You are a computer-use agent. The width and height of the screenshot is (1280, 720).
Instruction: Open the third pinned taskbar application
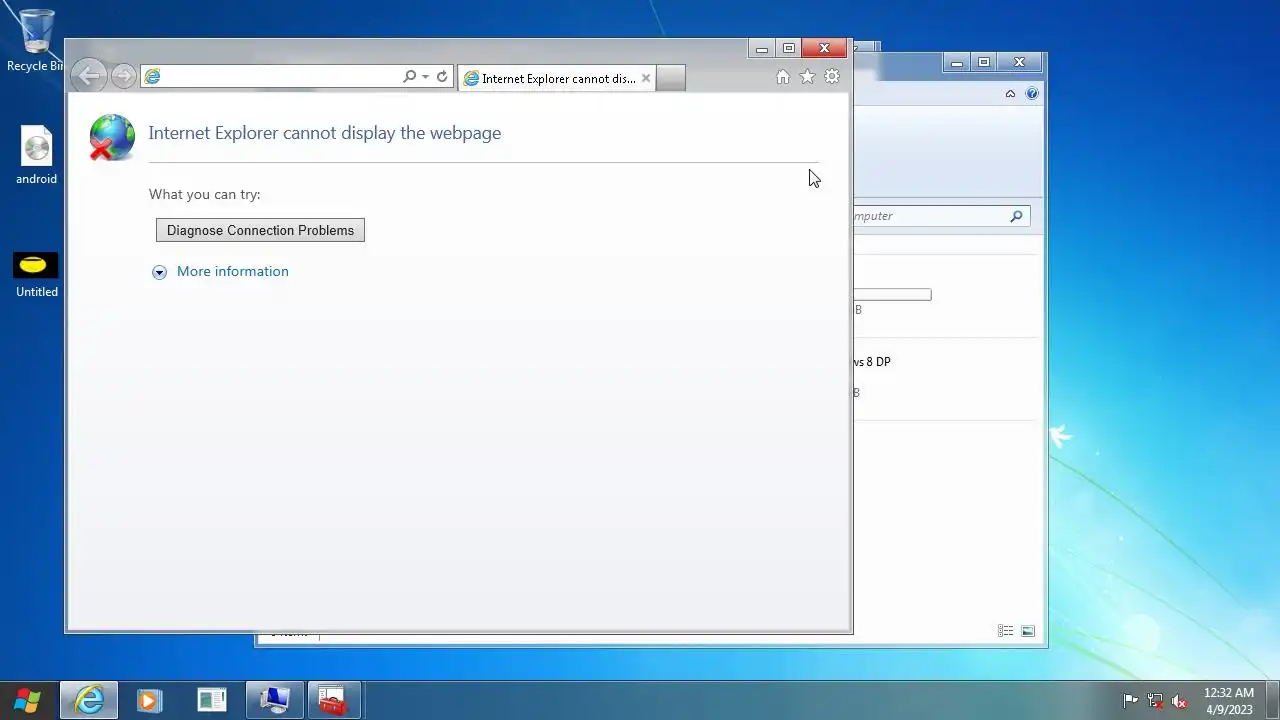point(212,700)
